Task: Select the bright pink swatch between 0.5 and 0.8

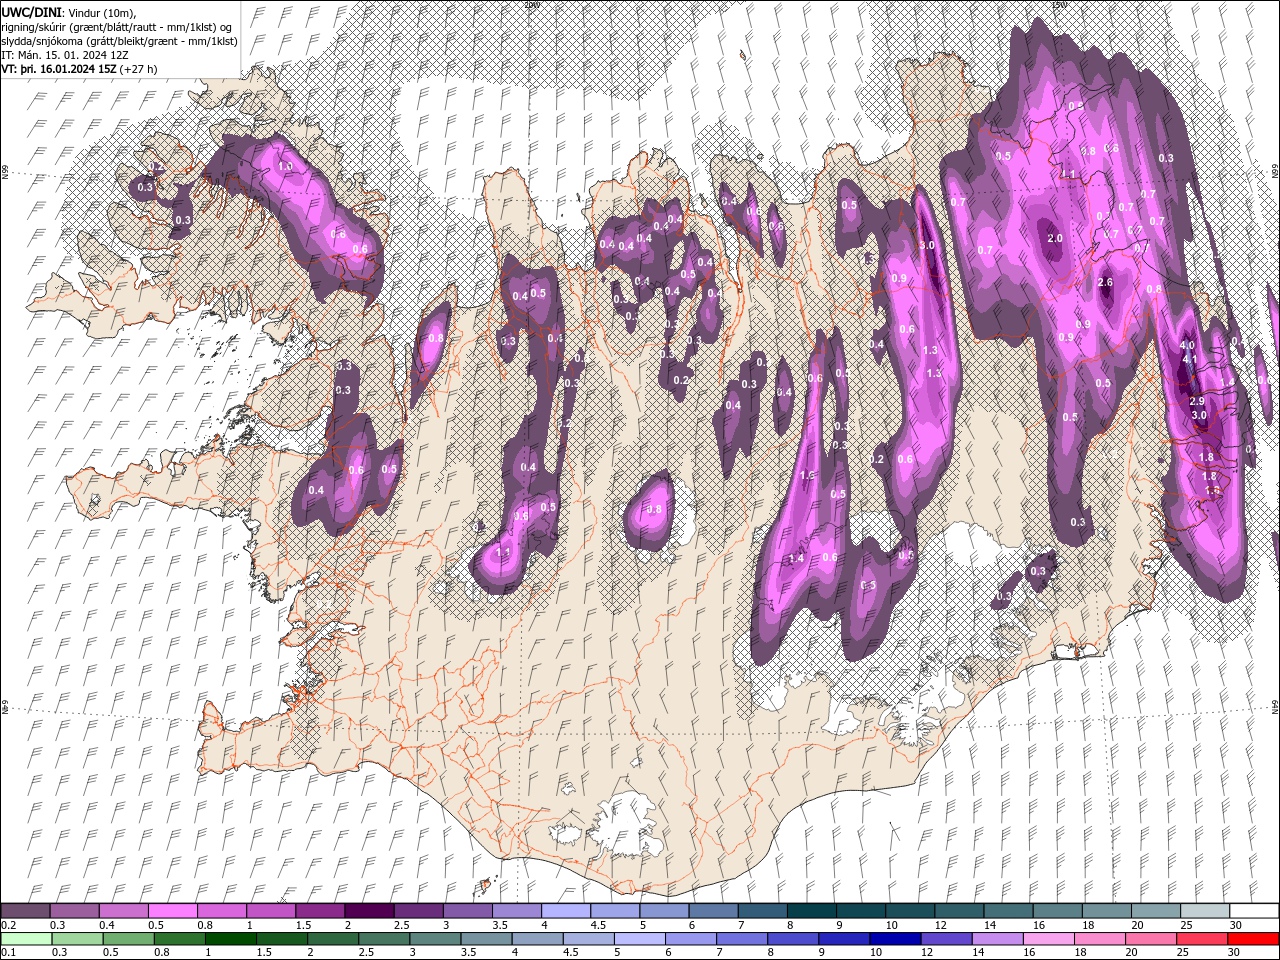Action: point(173,911)
